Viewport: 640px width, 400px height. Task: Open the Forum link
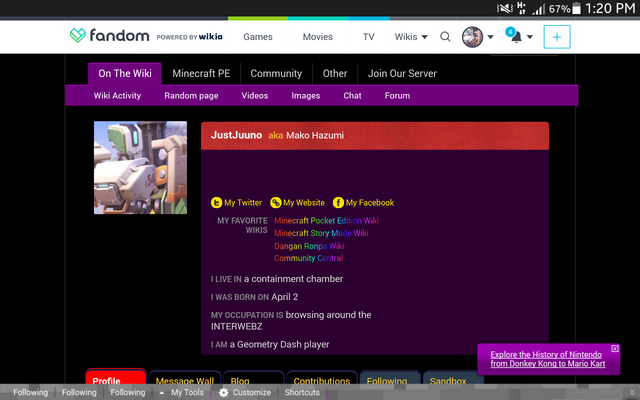[397, 96]
